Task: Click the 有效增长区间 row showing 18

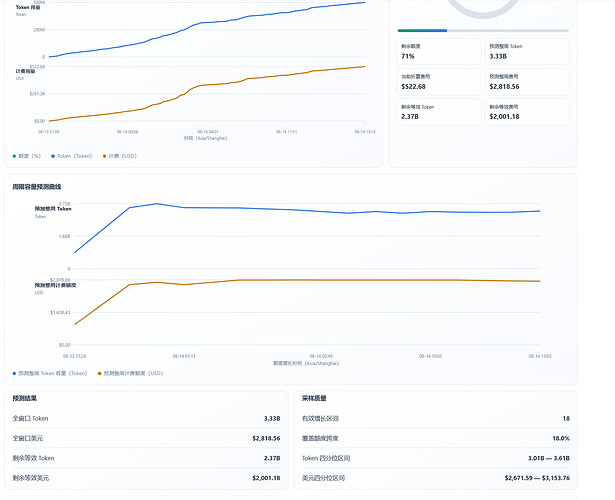Action: [x=436, y=418]
